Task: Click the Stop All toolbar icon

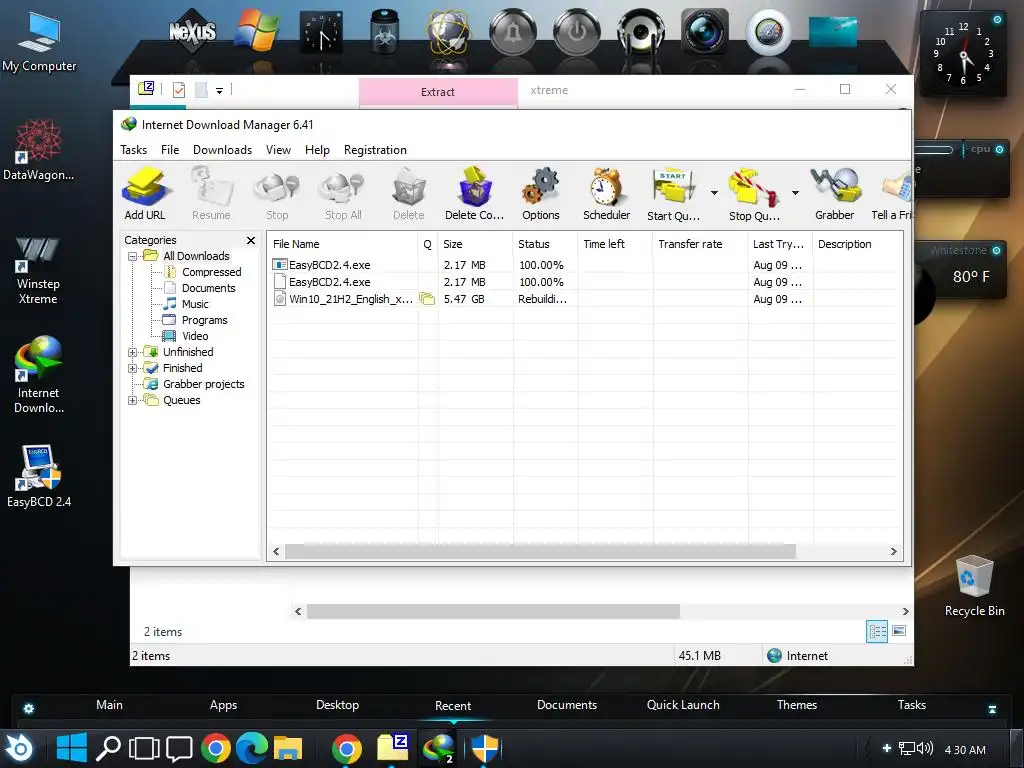Action: pyautogui.click(x=343, y=193)
